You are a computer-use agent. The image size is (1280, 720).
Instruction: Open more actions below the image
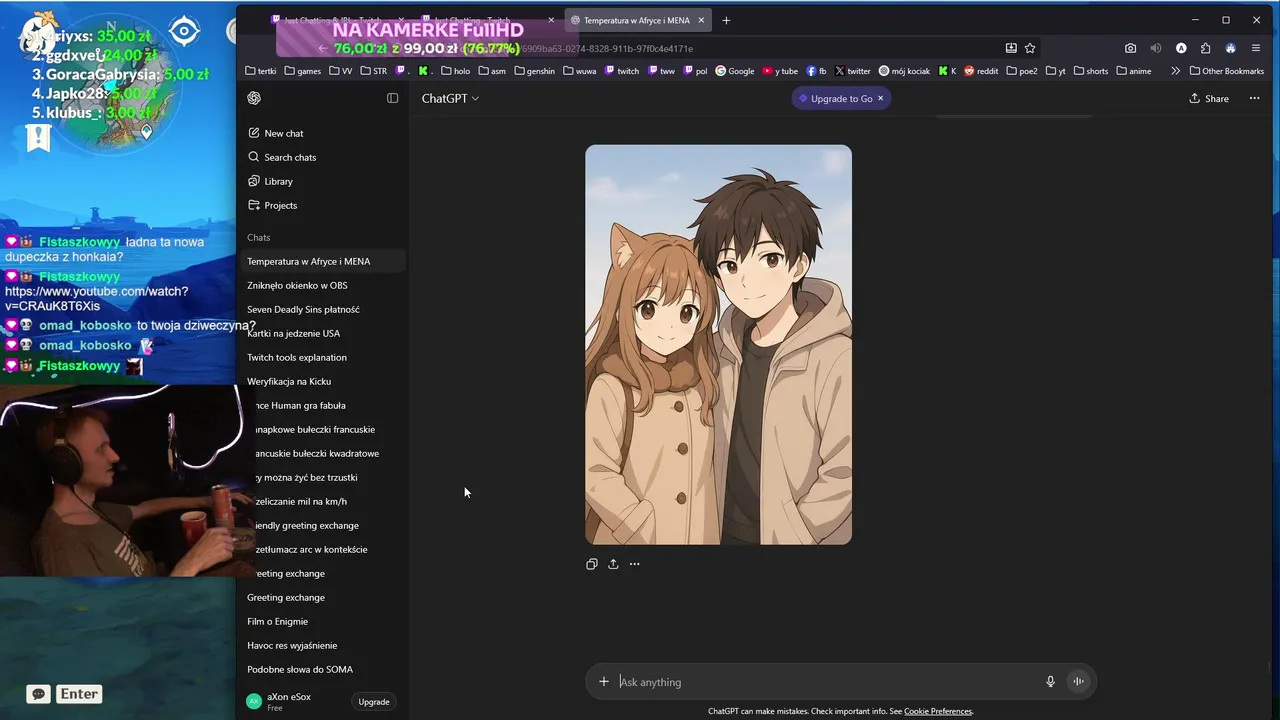pos(634,564)
